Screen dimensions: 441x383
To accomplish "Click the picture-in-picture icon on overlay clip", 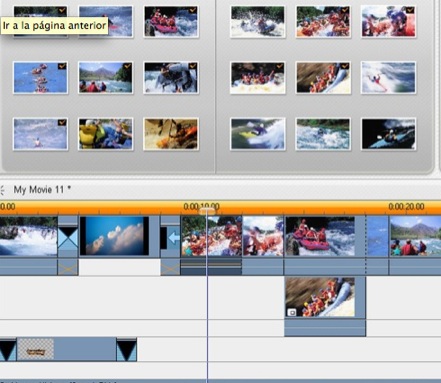I will pos(292,312).
